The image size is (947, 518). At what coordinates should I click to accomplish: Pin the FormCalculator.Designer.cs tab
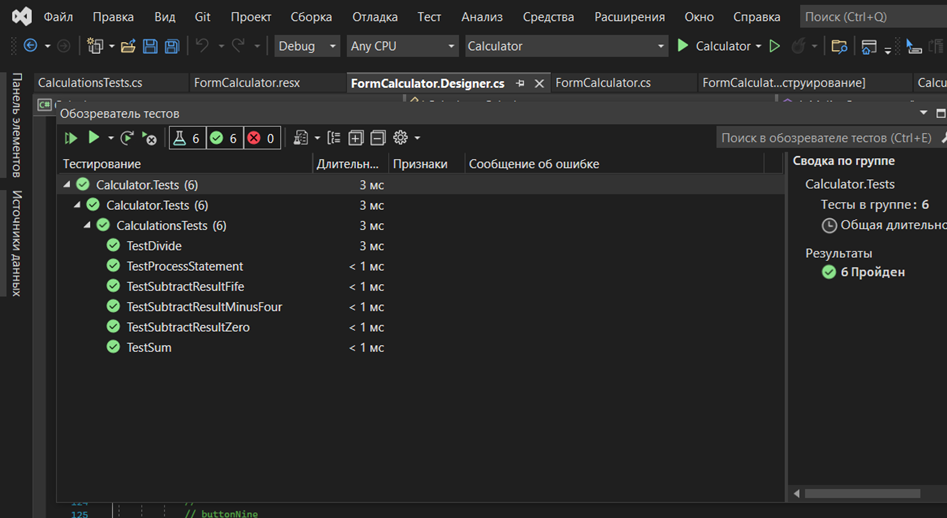point(520,83)
